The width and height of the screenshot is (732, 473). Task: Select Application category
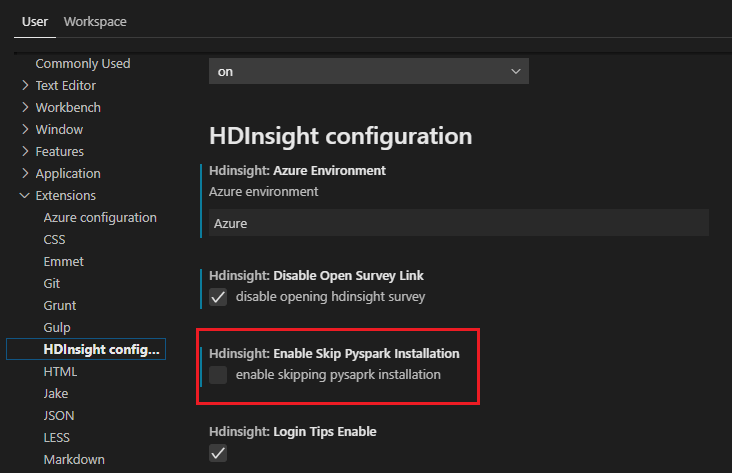(68, 174)
